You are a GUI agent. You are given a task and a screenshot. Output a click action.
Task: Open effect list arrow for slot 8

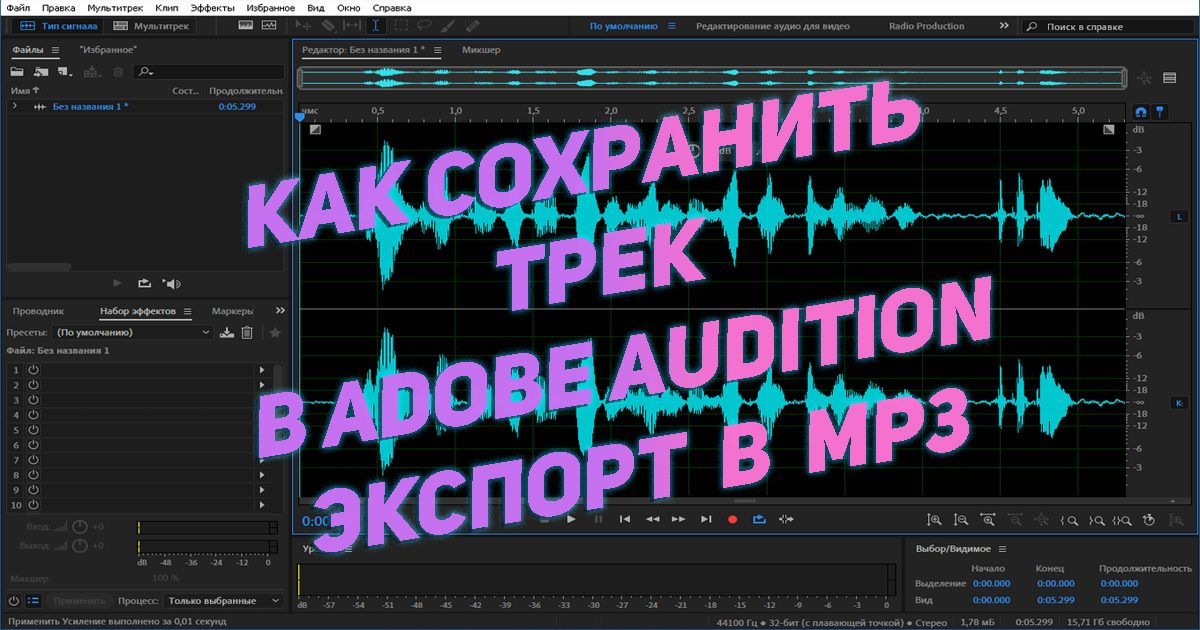262,475
